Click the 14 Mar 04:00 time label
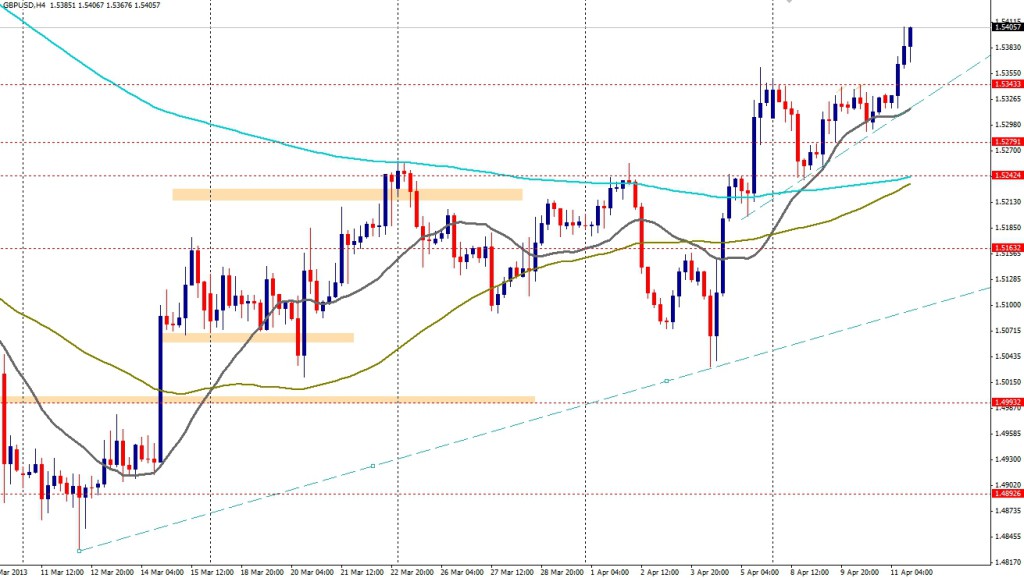The height and width of the screenshot is (578, 1024). coord(160,572)
